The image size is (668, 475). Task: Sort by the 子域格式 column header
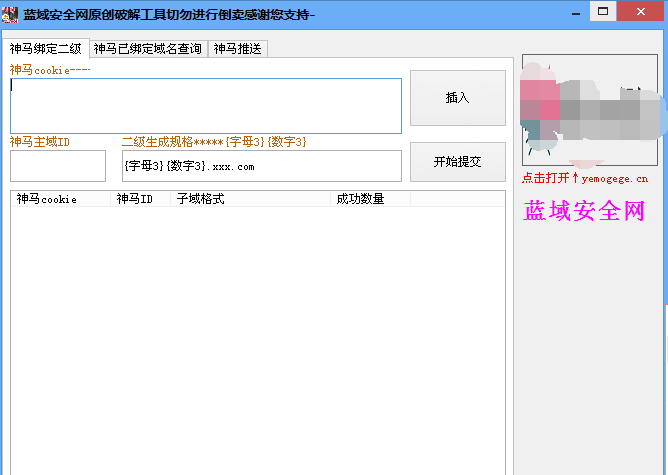tap(250, 199)
